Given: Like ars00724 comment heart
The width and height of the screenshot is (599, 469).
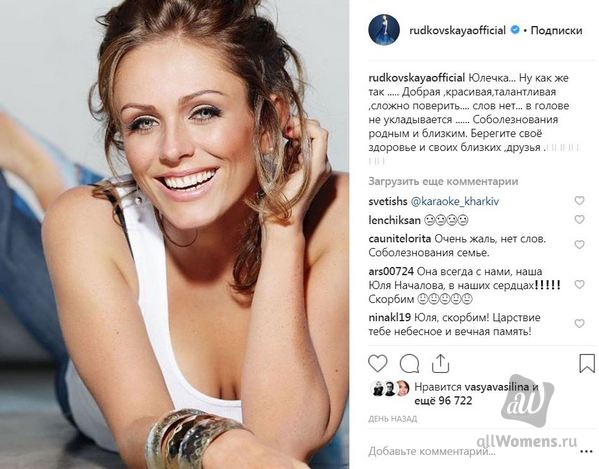Looking at the screenshot, I should click(x=580, y=284).
